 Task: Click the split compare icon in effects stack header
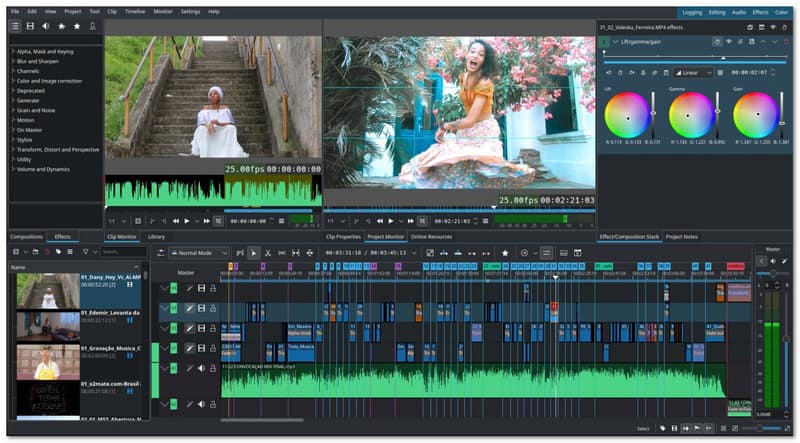pyautogui.click(x=762, y=27)
